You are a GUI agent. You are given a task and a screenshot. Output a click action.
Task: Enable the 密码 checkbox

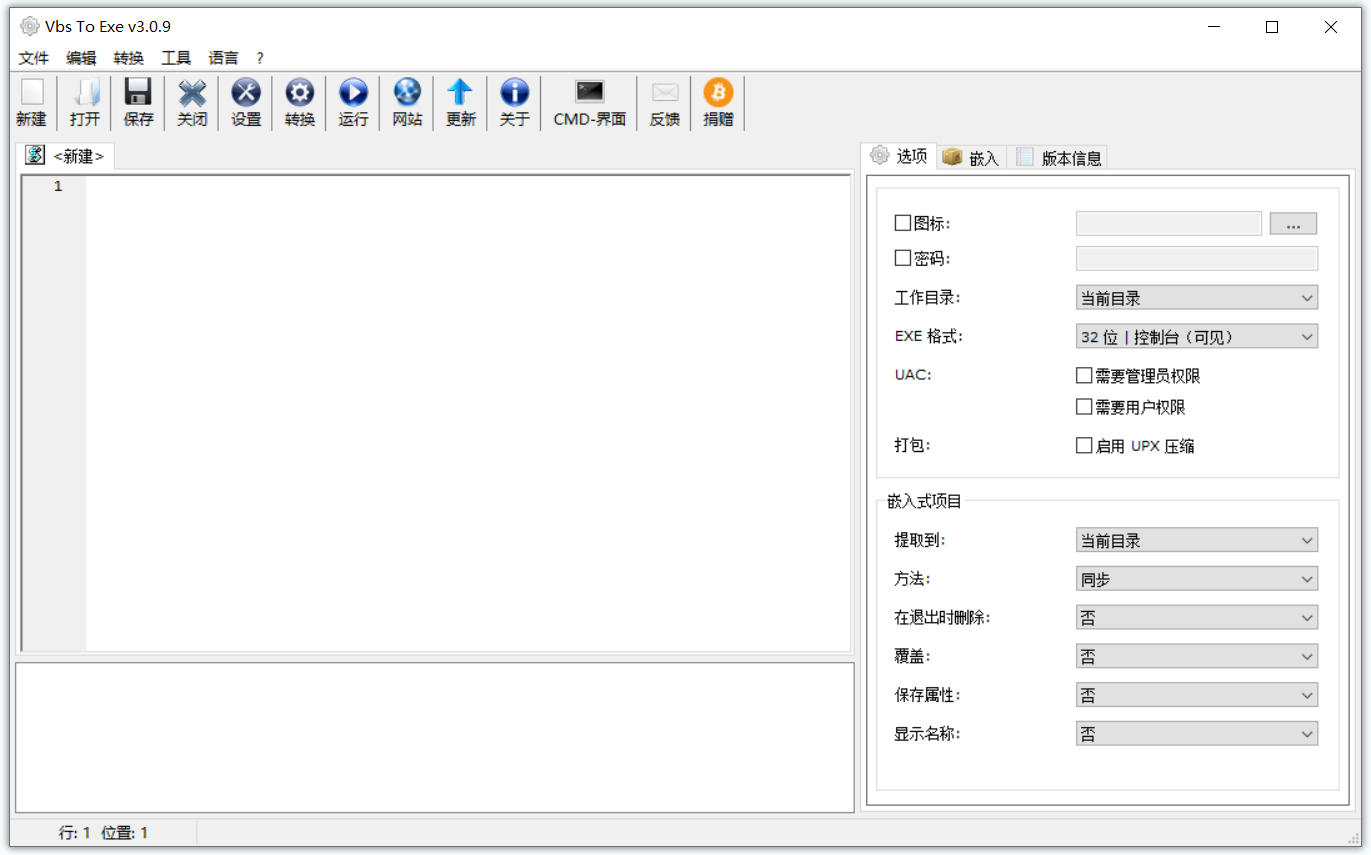(903, 258)
